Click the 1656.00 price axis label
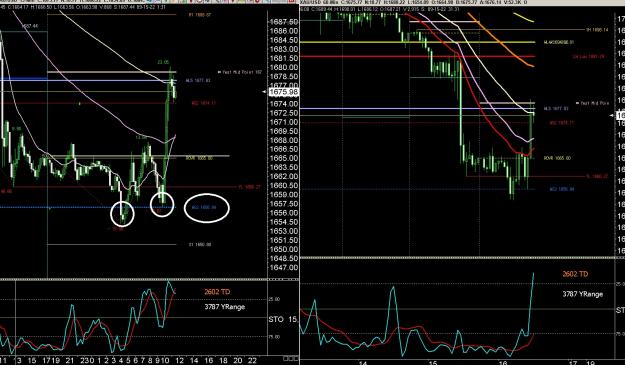This screenshot has height=365, width=625. (x=284, y=213)
